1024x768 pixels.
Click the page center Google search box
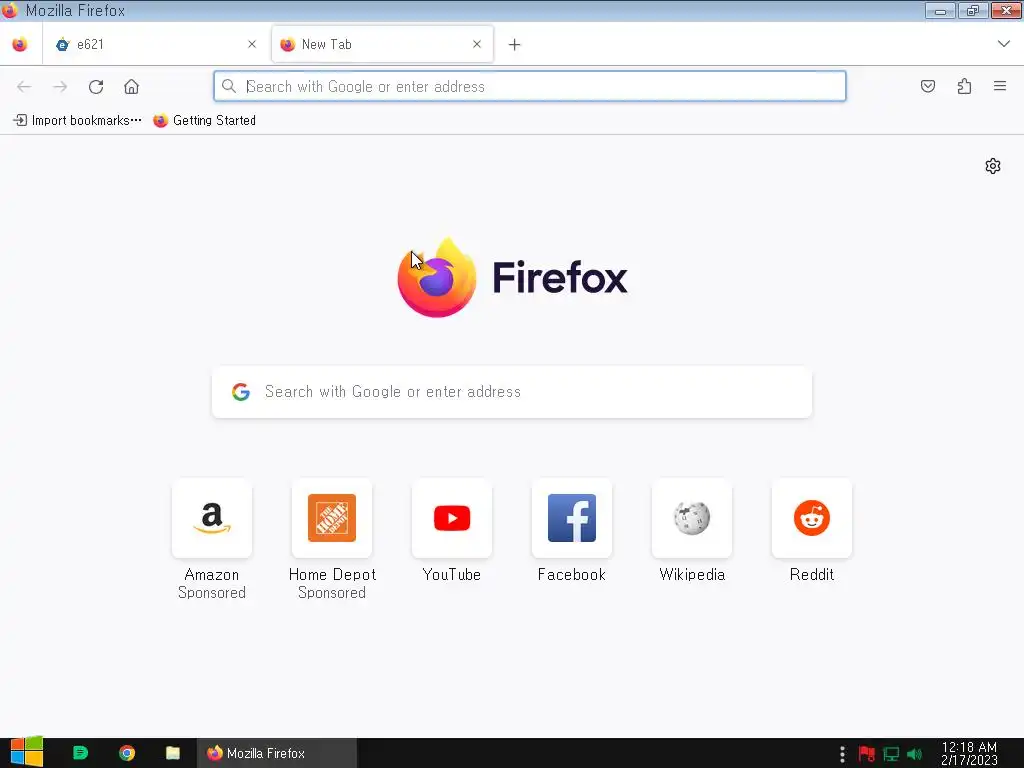[x=512, y=392]
